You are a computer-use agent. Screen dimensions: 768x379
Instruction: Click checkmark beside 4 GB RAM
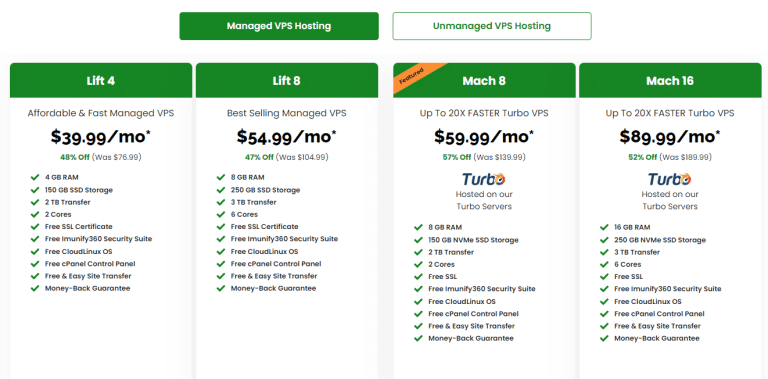pos(35,177)
